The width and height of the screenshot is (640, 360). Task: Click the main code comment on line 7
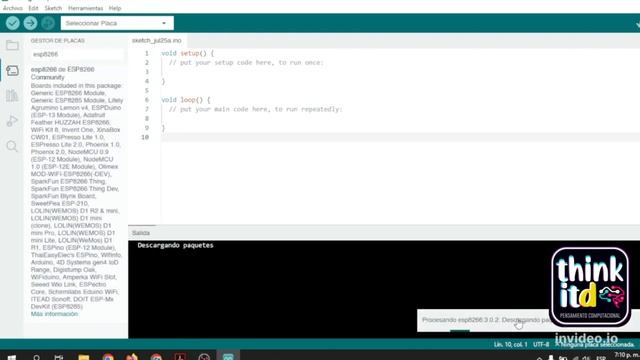(256, 109)
